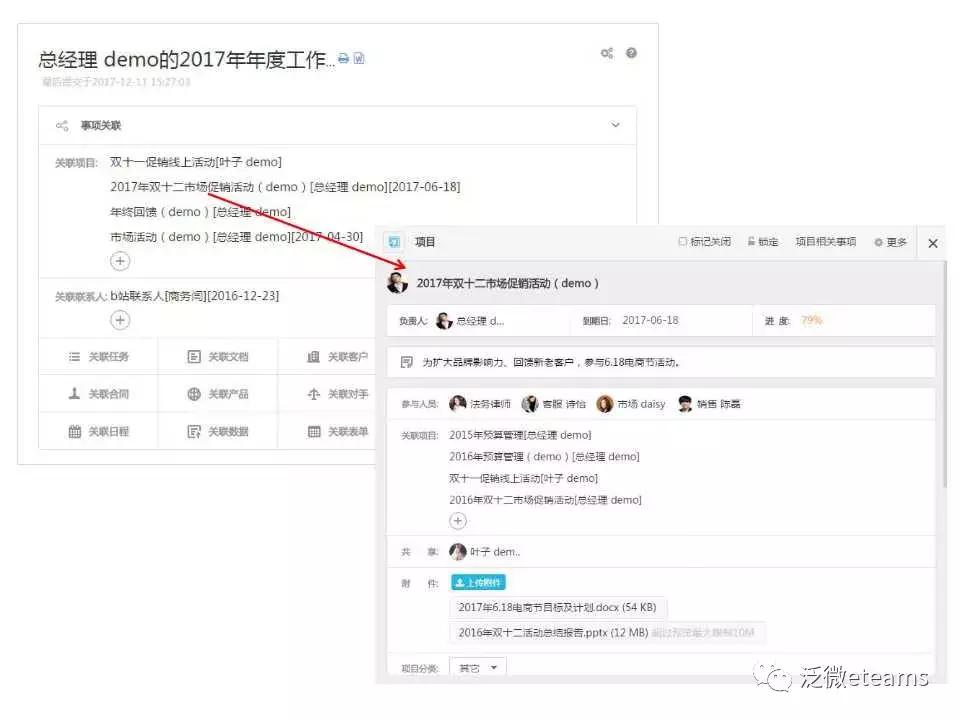Click the 关联数据 icon
960x720 pixels.
click(x=192, y=431)
